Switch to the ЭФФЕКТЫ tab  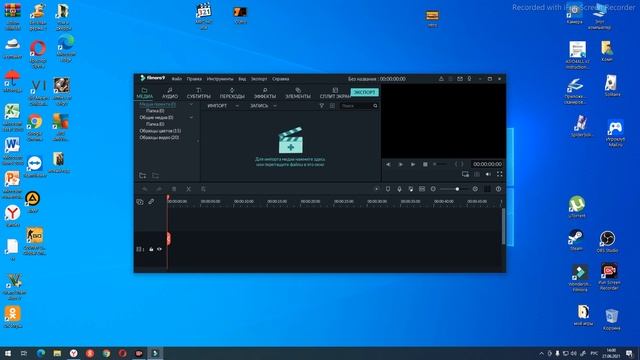(x=265, y=93)
